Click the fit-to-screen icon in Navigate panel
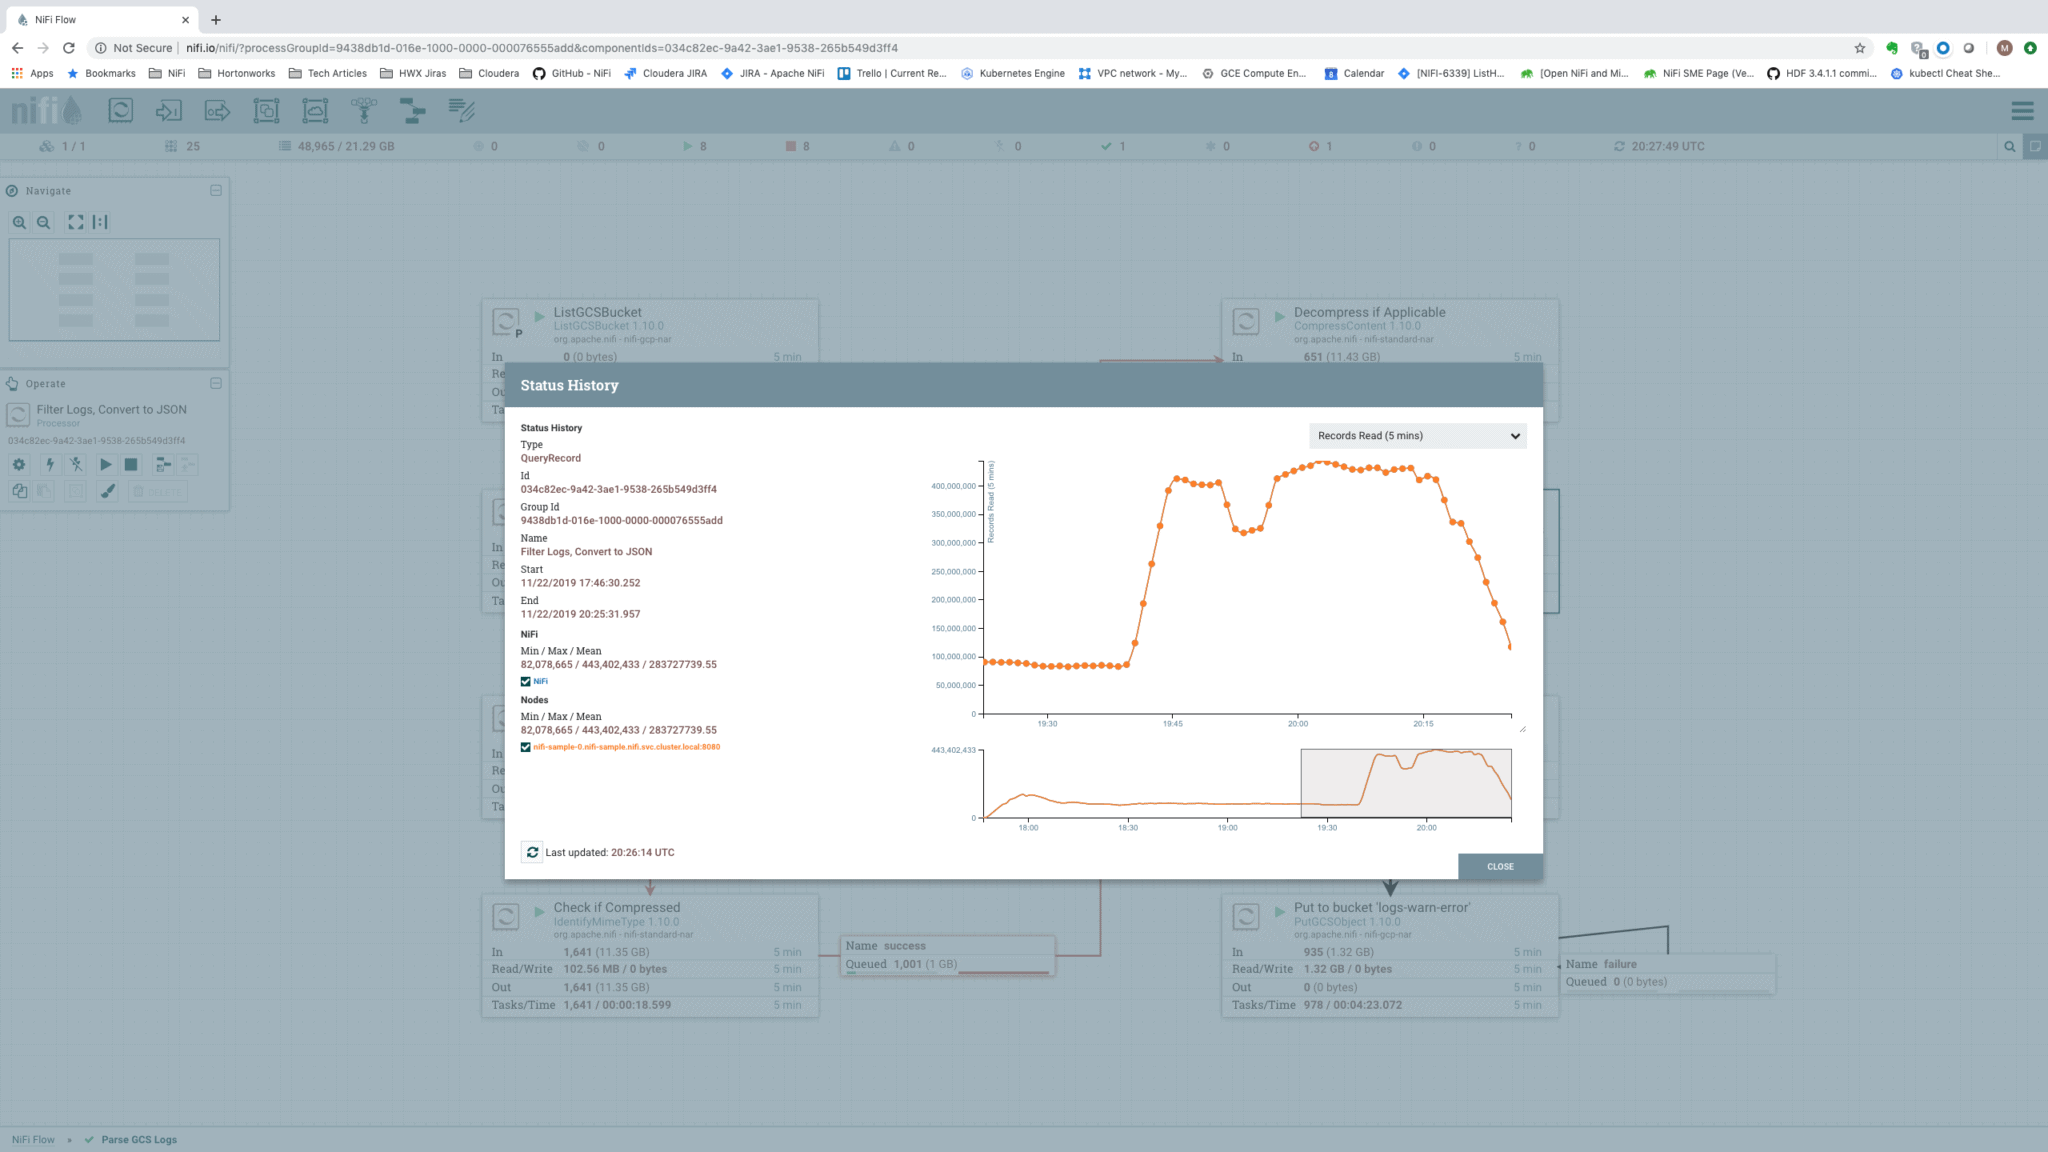 click(76, 222)
